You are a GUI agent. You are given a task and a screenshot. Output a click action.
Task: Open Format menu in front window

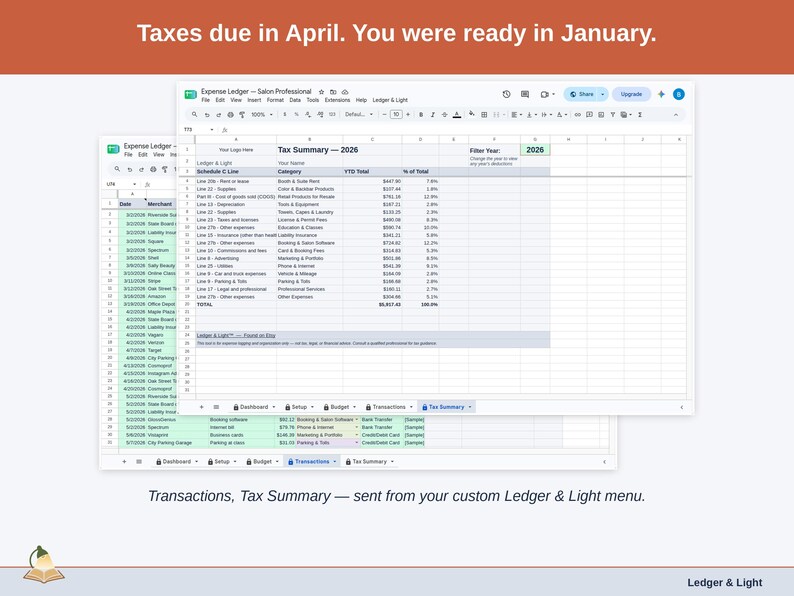(x=275, y=100)
